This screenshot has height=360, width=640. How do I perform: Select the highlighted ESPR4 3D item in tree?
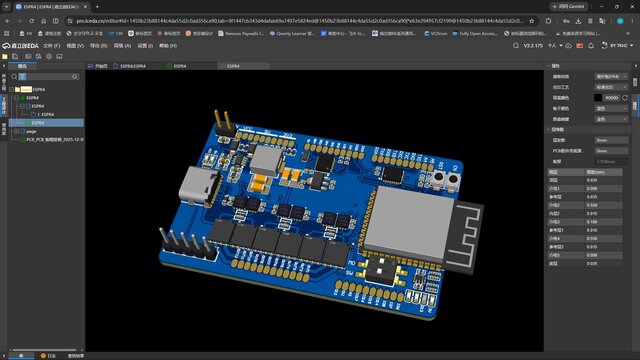pos(46,123)
